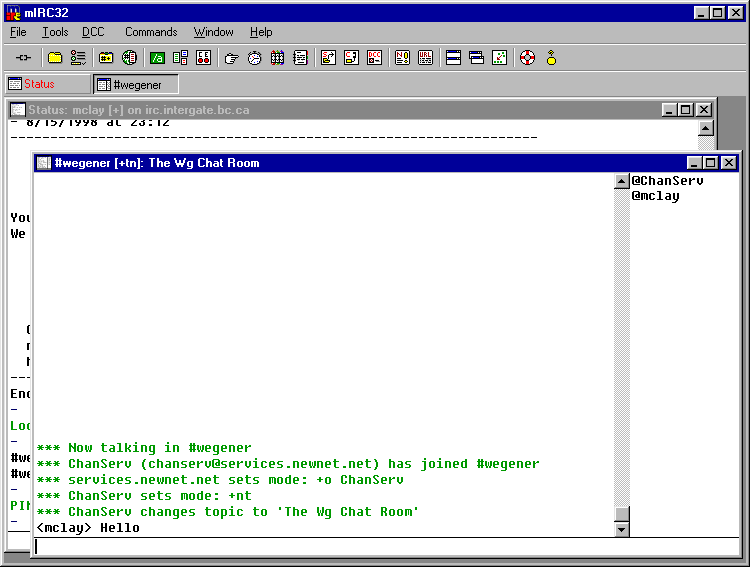Switch to the Status switchbar button
Screen dimensions: 750x567
click(47, 84)
